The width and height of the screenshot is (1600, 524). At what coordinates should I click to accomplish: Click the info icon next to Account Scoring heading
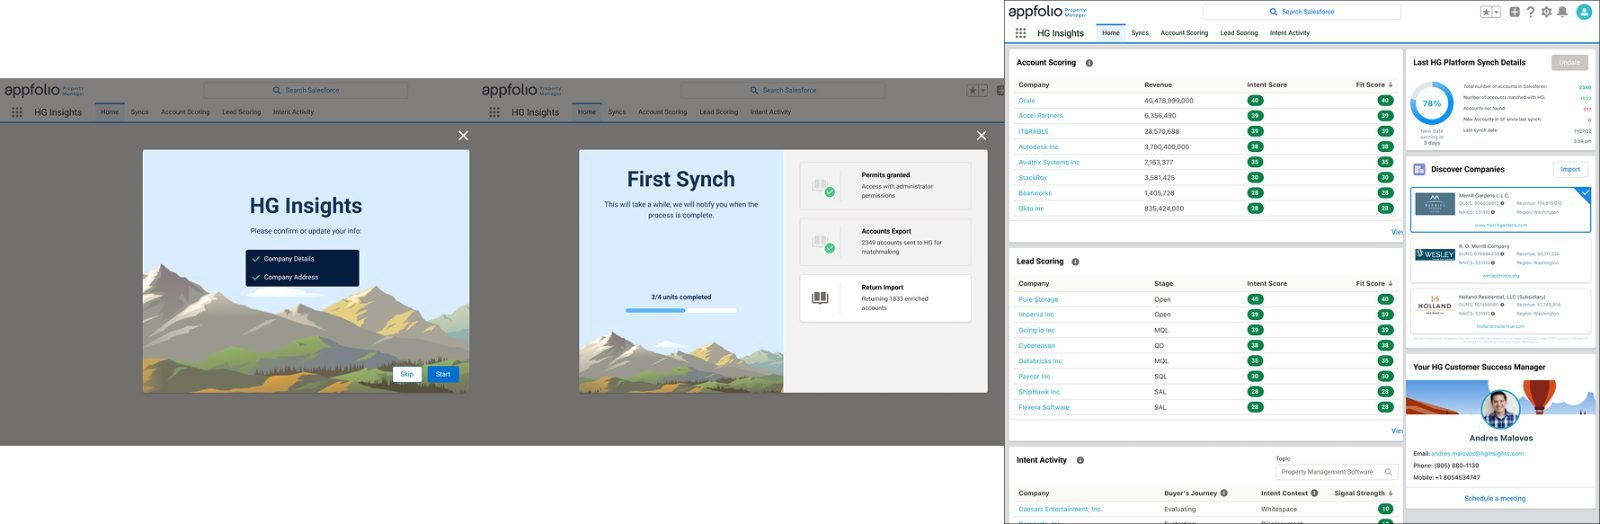[x=1089, y=63]
